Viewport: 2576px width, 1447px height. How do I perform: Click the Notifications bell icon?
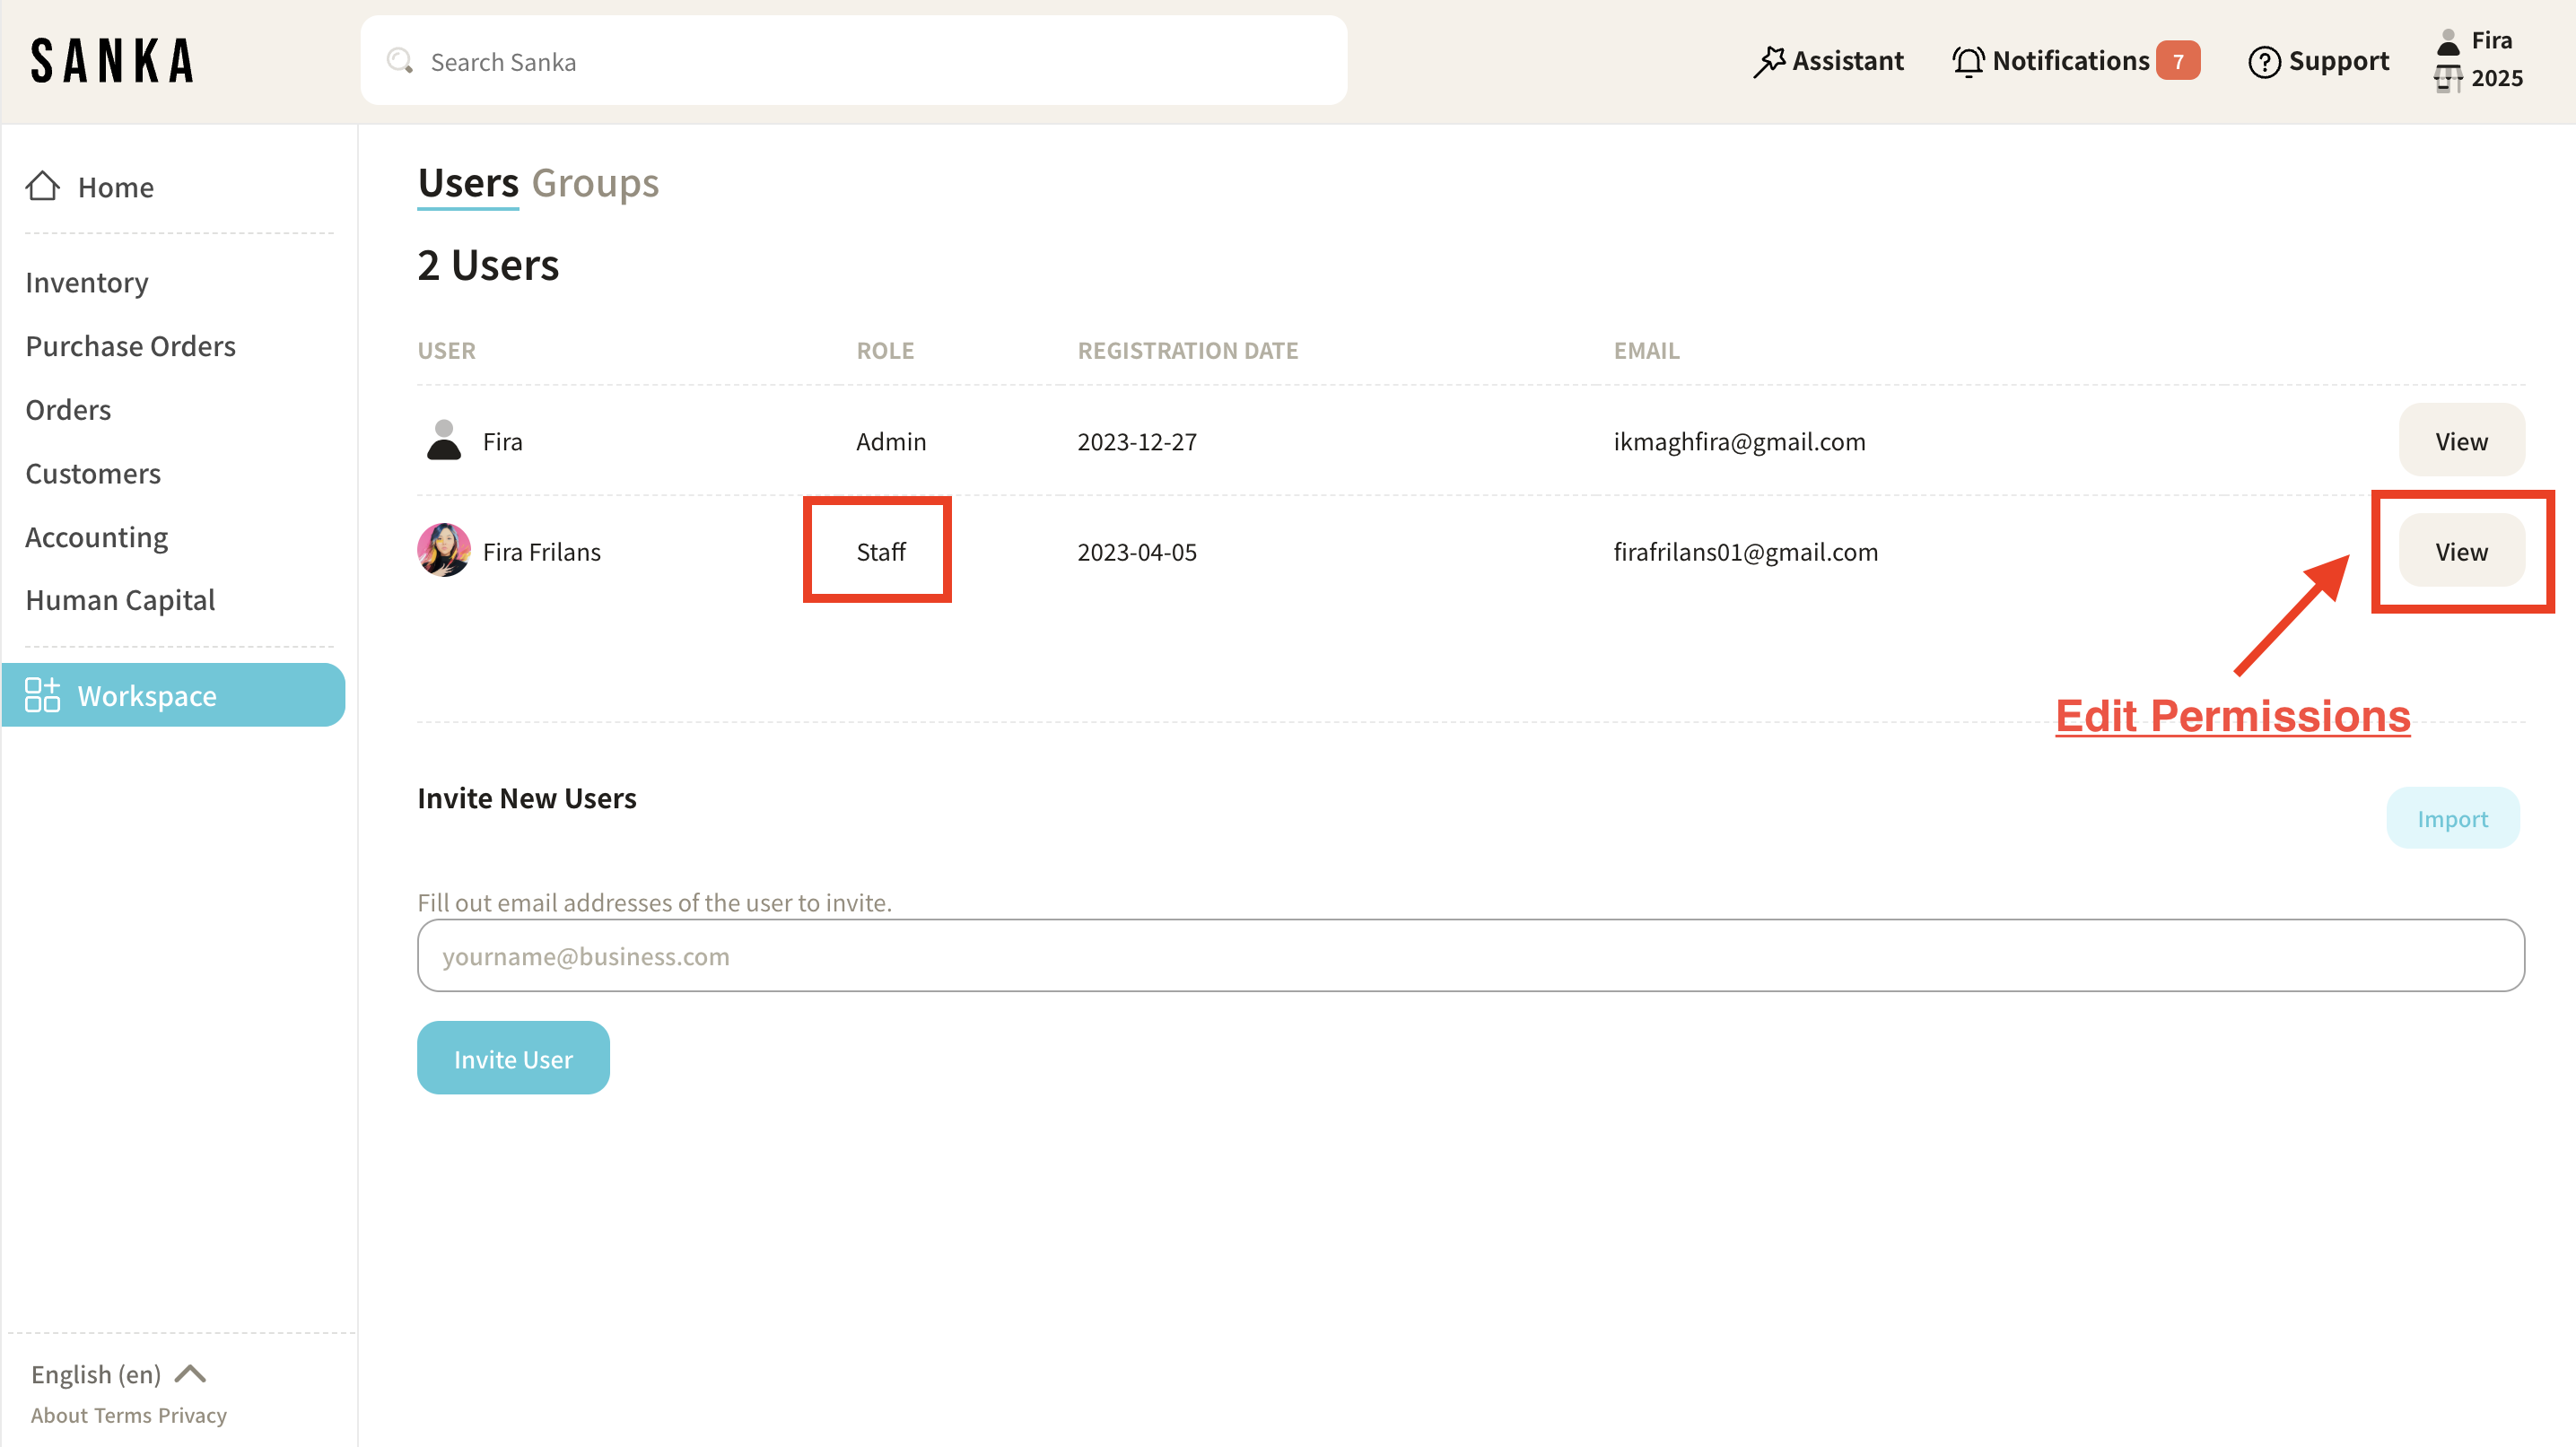[1967, 62]
